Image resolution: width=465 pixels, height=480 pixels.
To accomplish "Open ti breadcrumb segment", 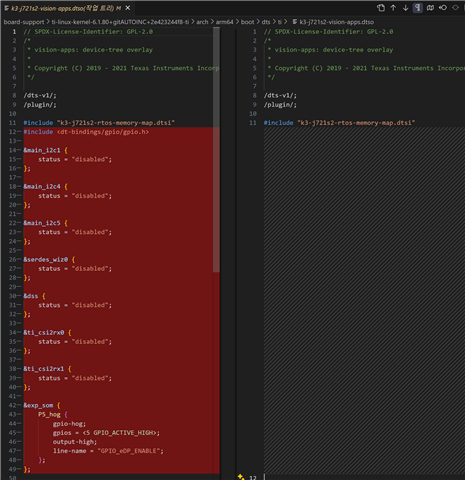I will click(280, 22).
